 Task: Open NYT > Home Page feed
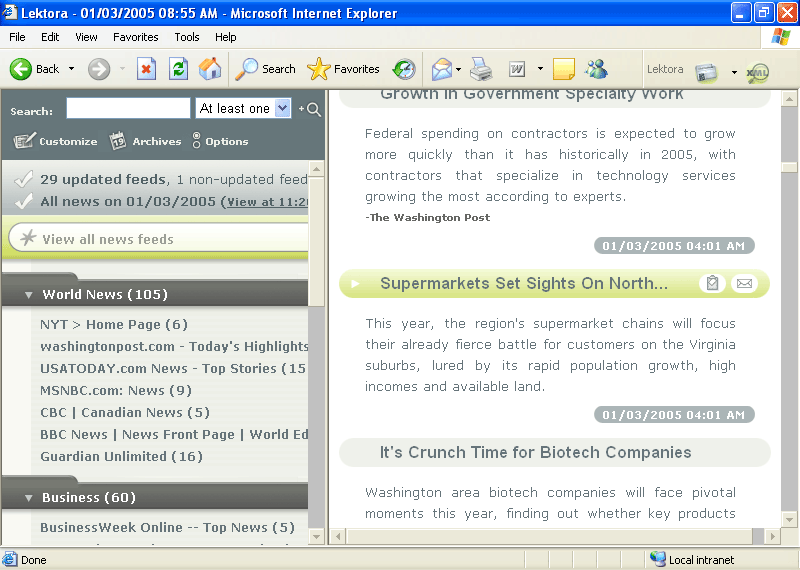114,325
